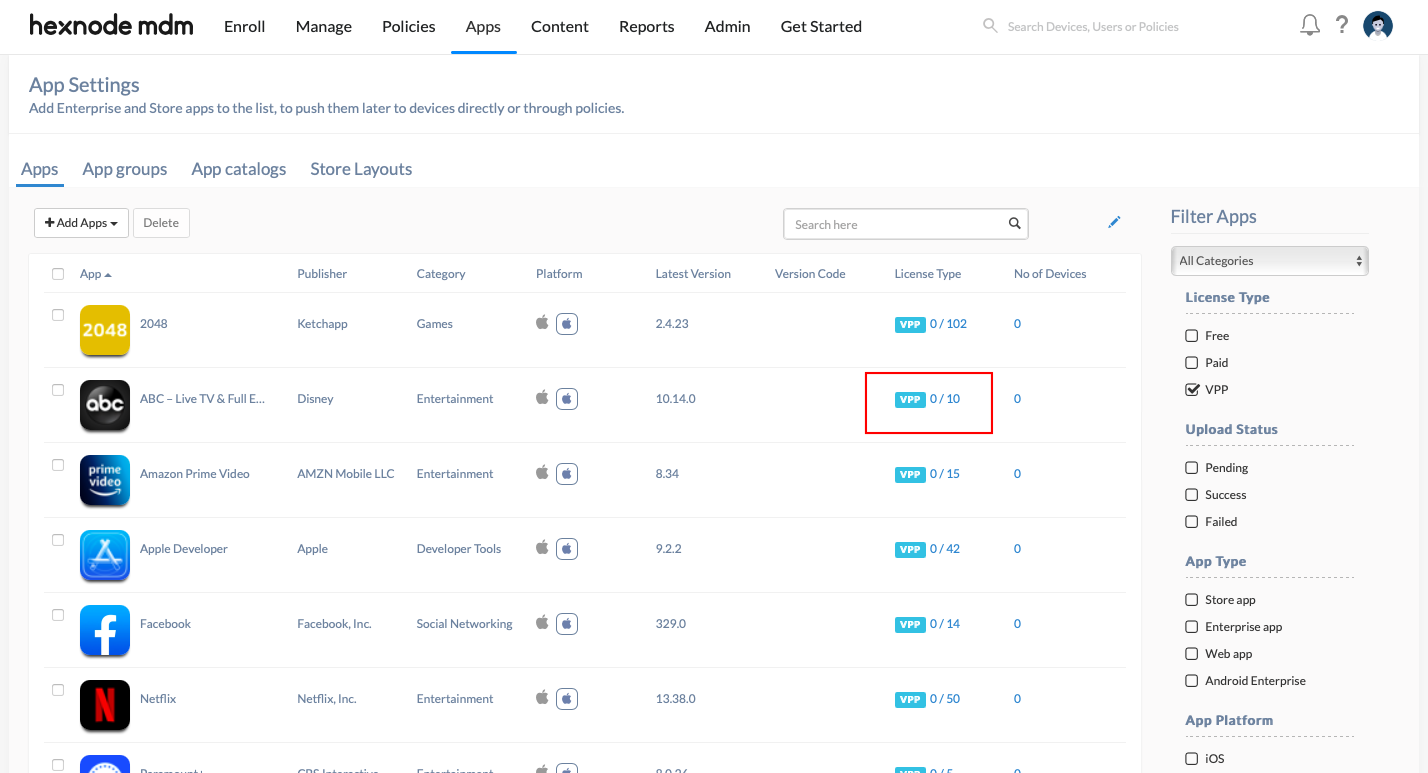Open the user profile avatar
The width and height of the screenshot is (1428, 773).
pyautogui.click(x=1378, y=26)
